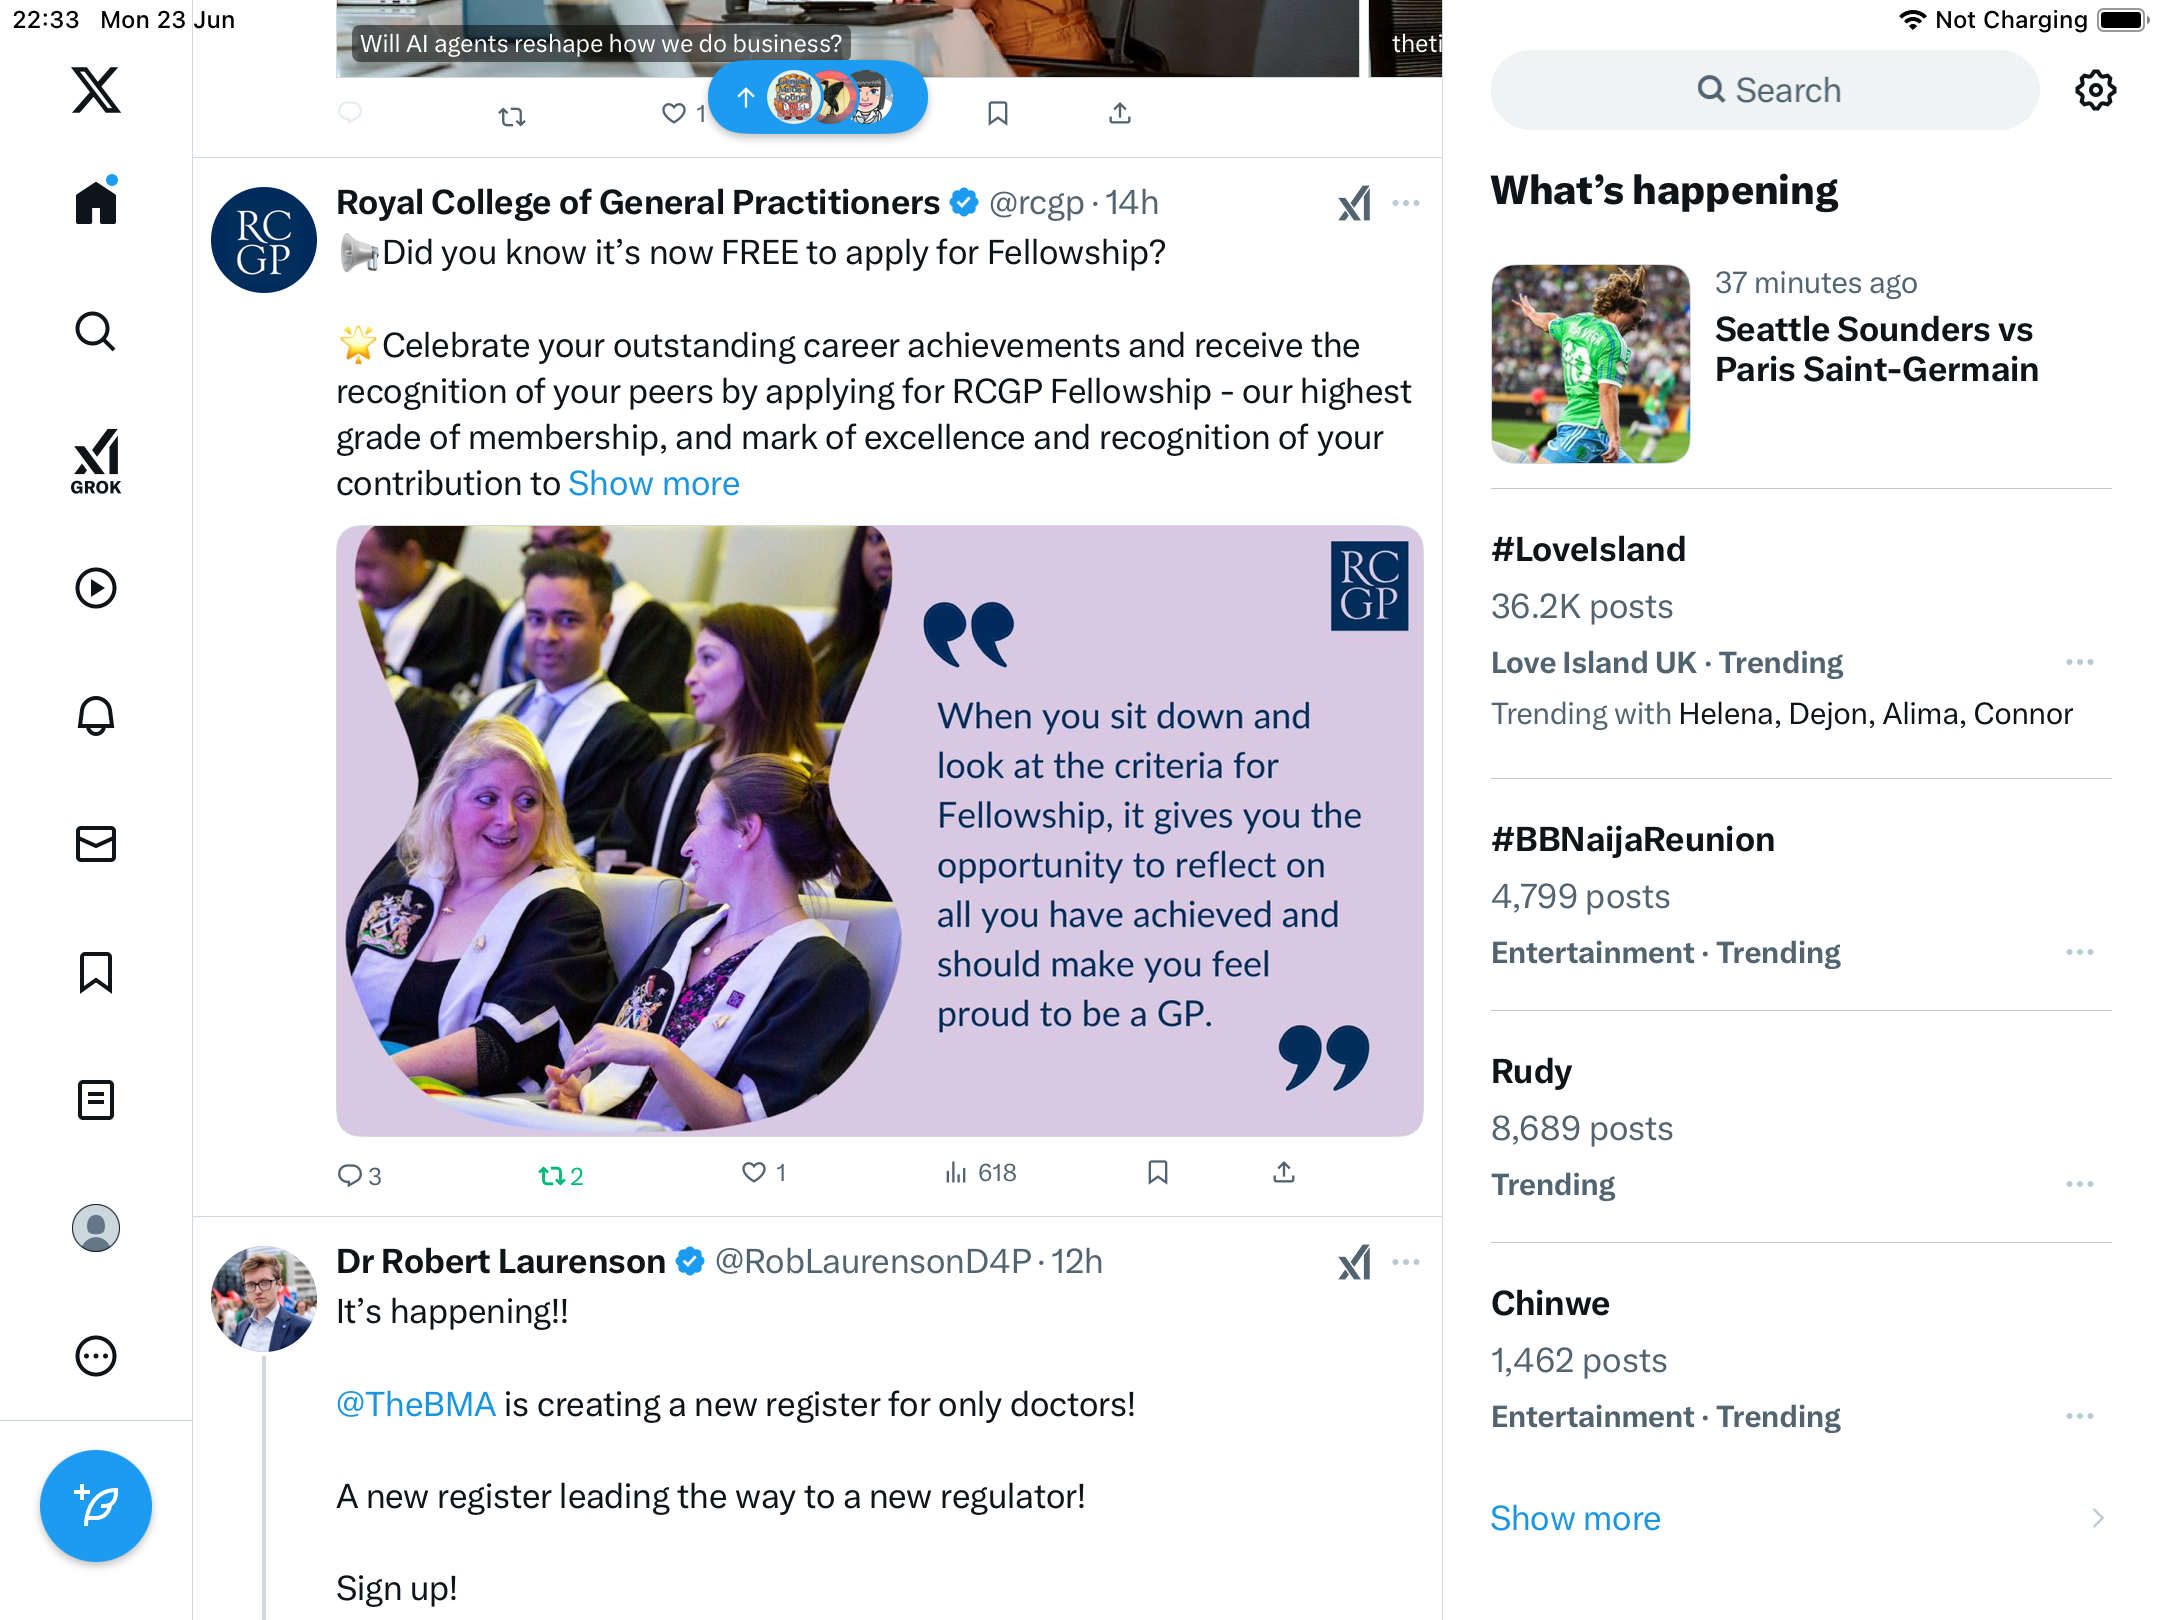Open Bookmarks in the sidebar
Viewport: 2160px width, 1620px height.
(96, 972)
